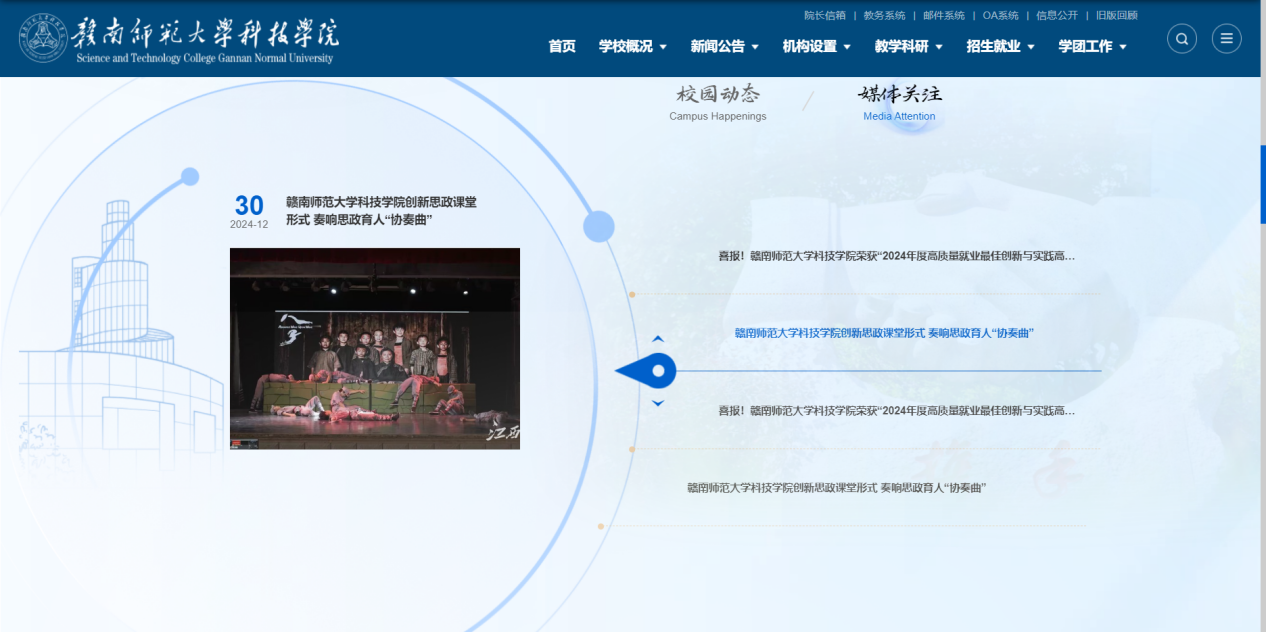Screen dimensions: 1266x632
Task: Open the 邮件系统 link
Action: [x=944, y=15]
